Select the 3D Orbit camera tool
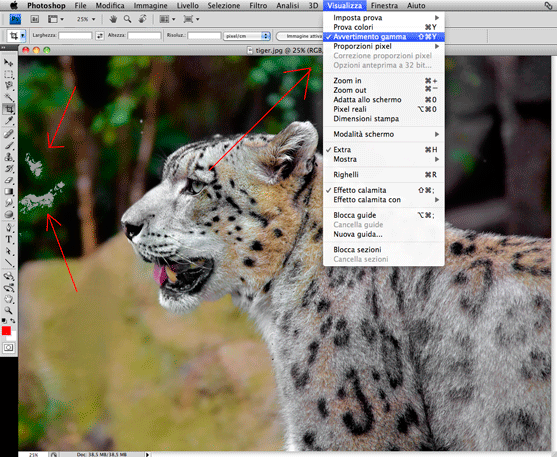557x457 pixels. (x=9, y=287)
